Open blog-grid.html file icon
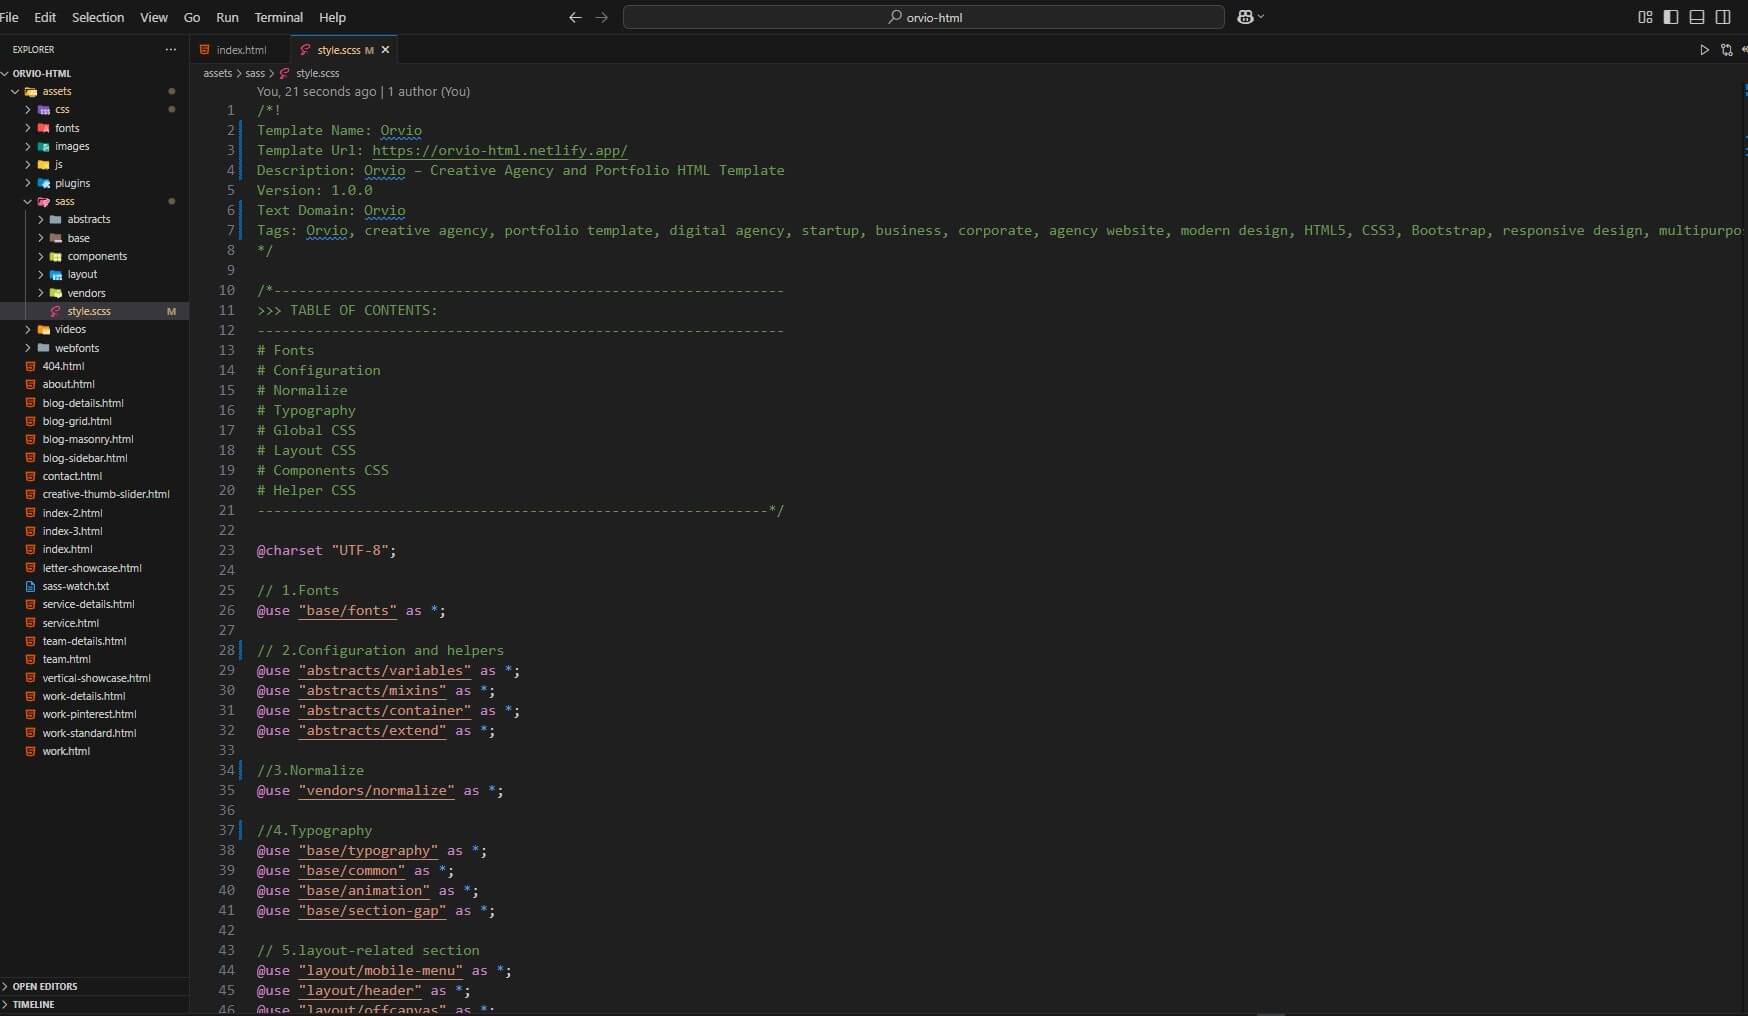The image size is (1748, 1016). (x=31, y=421)
